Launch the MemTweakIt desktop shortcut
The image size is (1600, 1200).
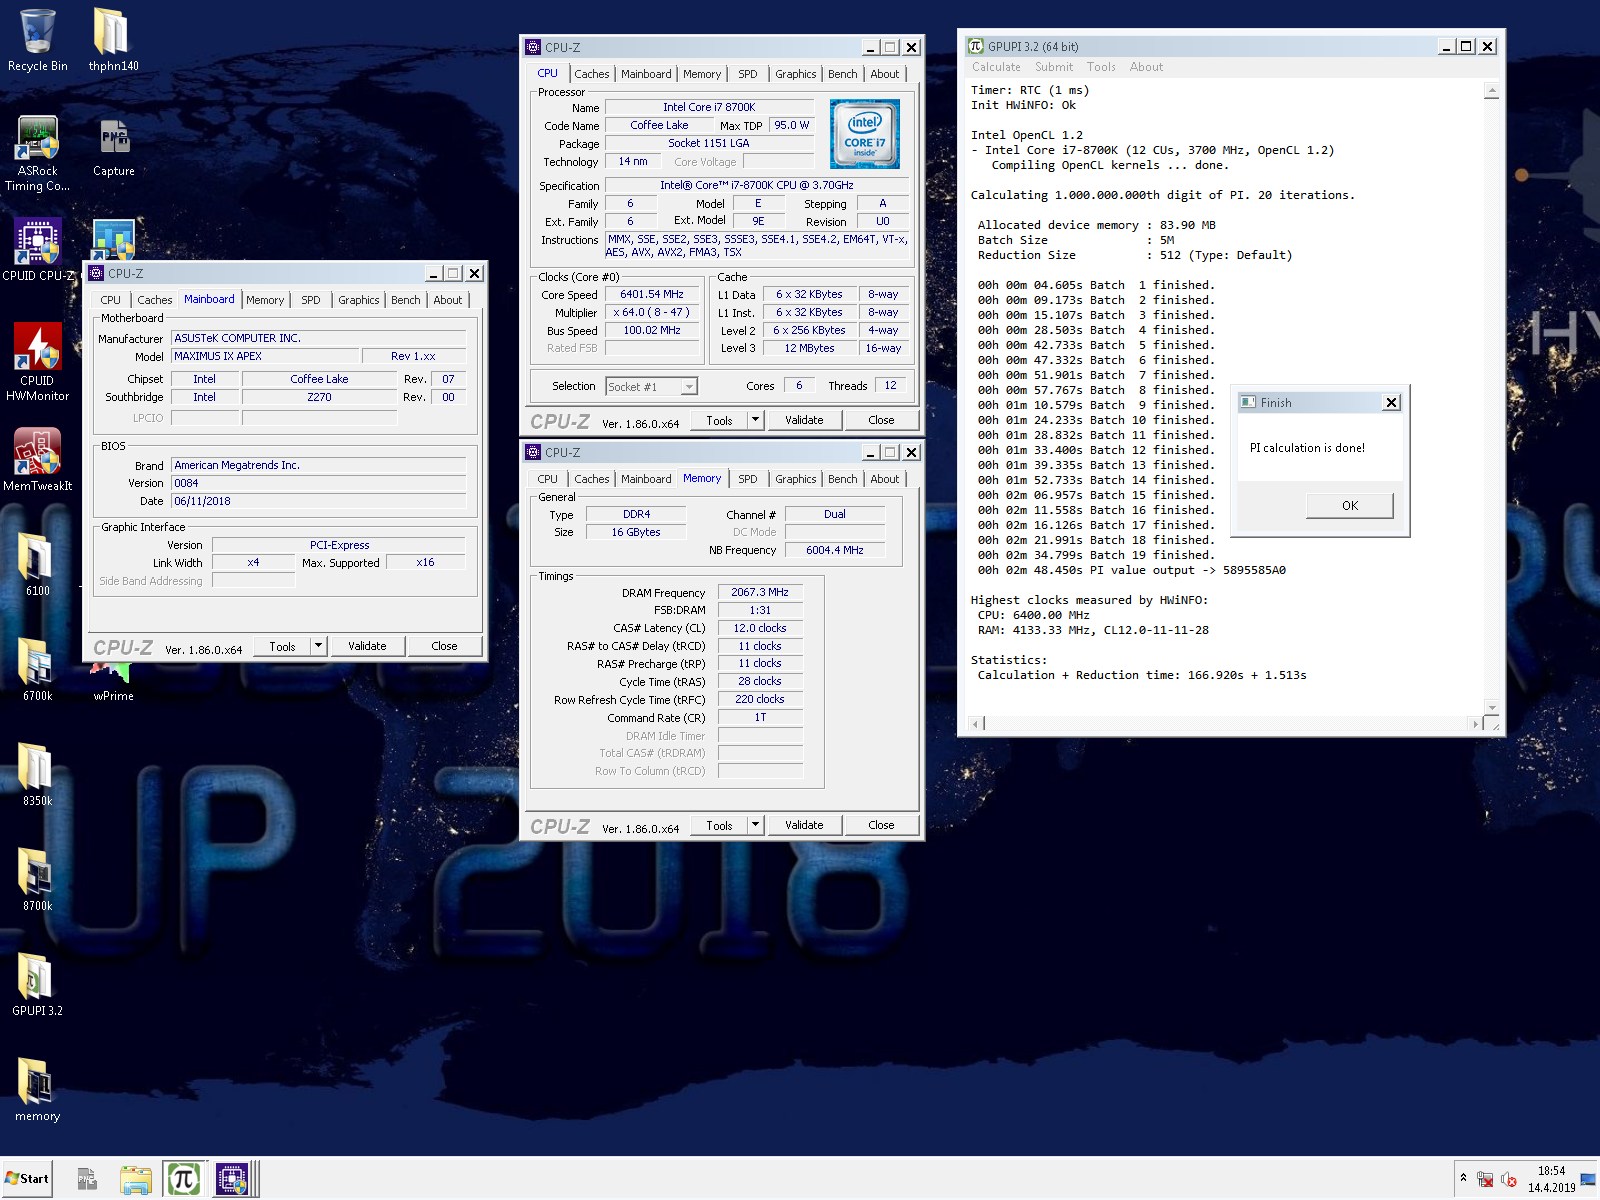tap(37, 460)
